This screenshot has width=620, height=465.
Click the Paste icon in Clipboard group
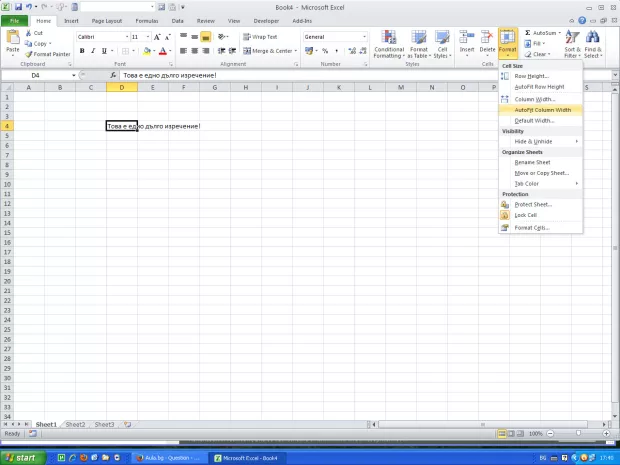pos(12,40)
